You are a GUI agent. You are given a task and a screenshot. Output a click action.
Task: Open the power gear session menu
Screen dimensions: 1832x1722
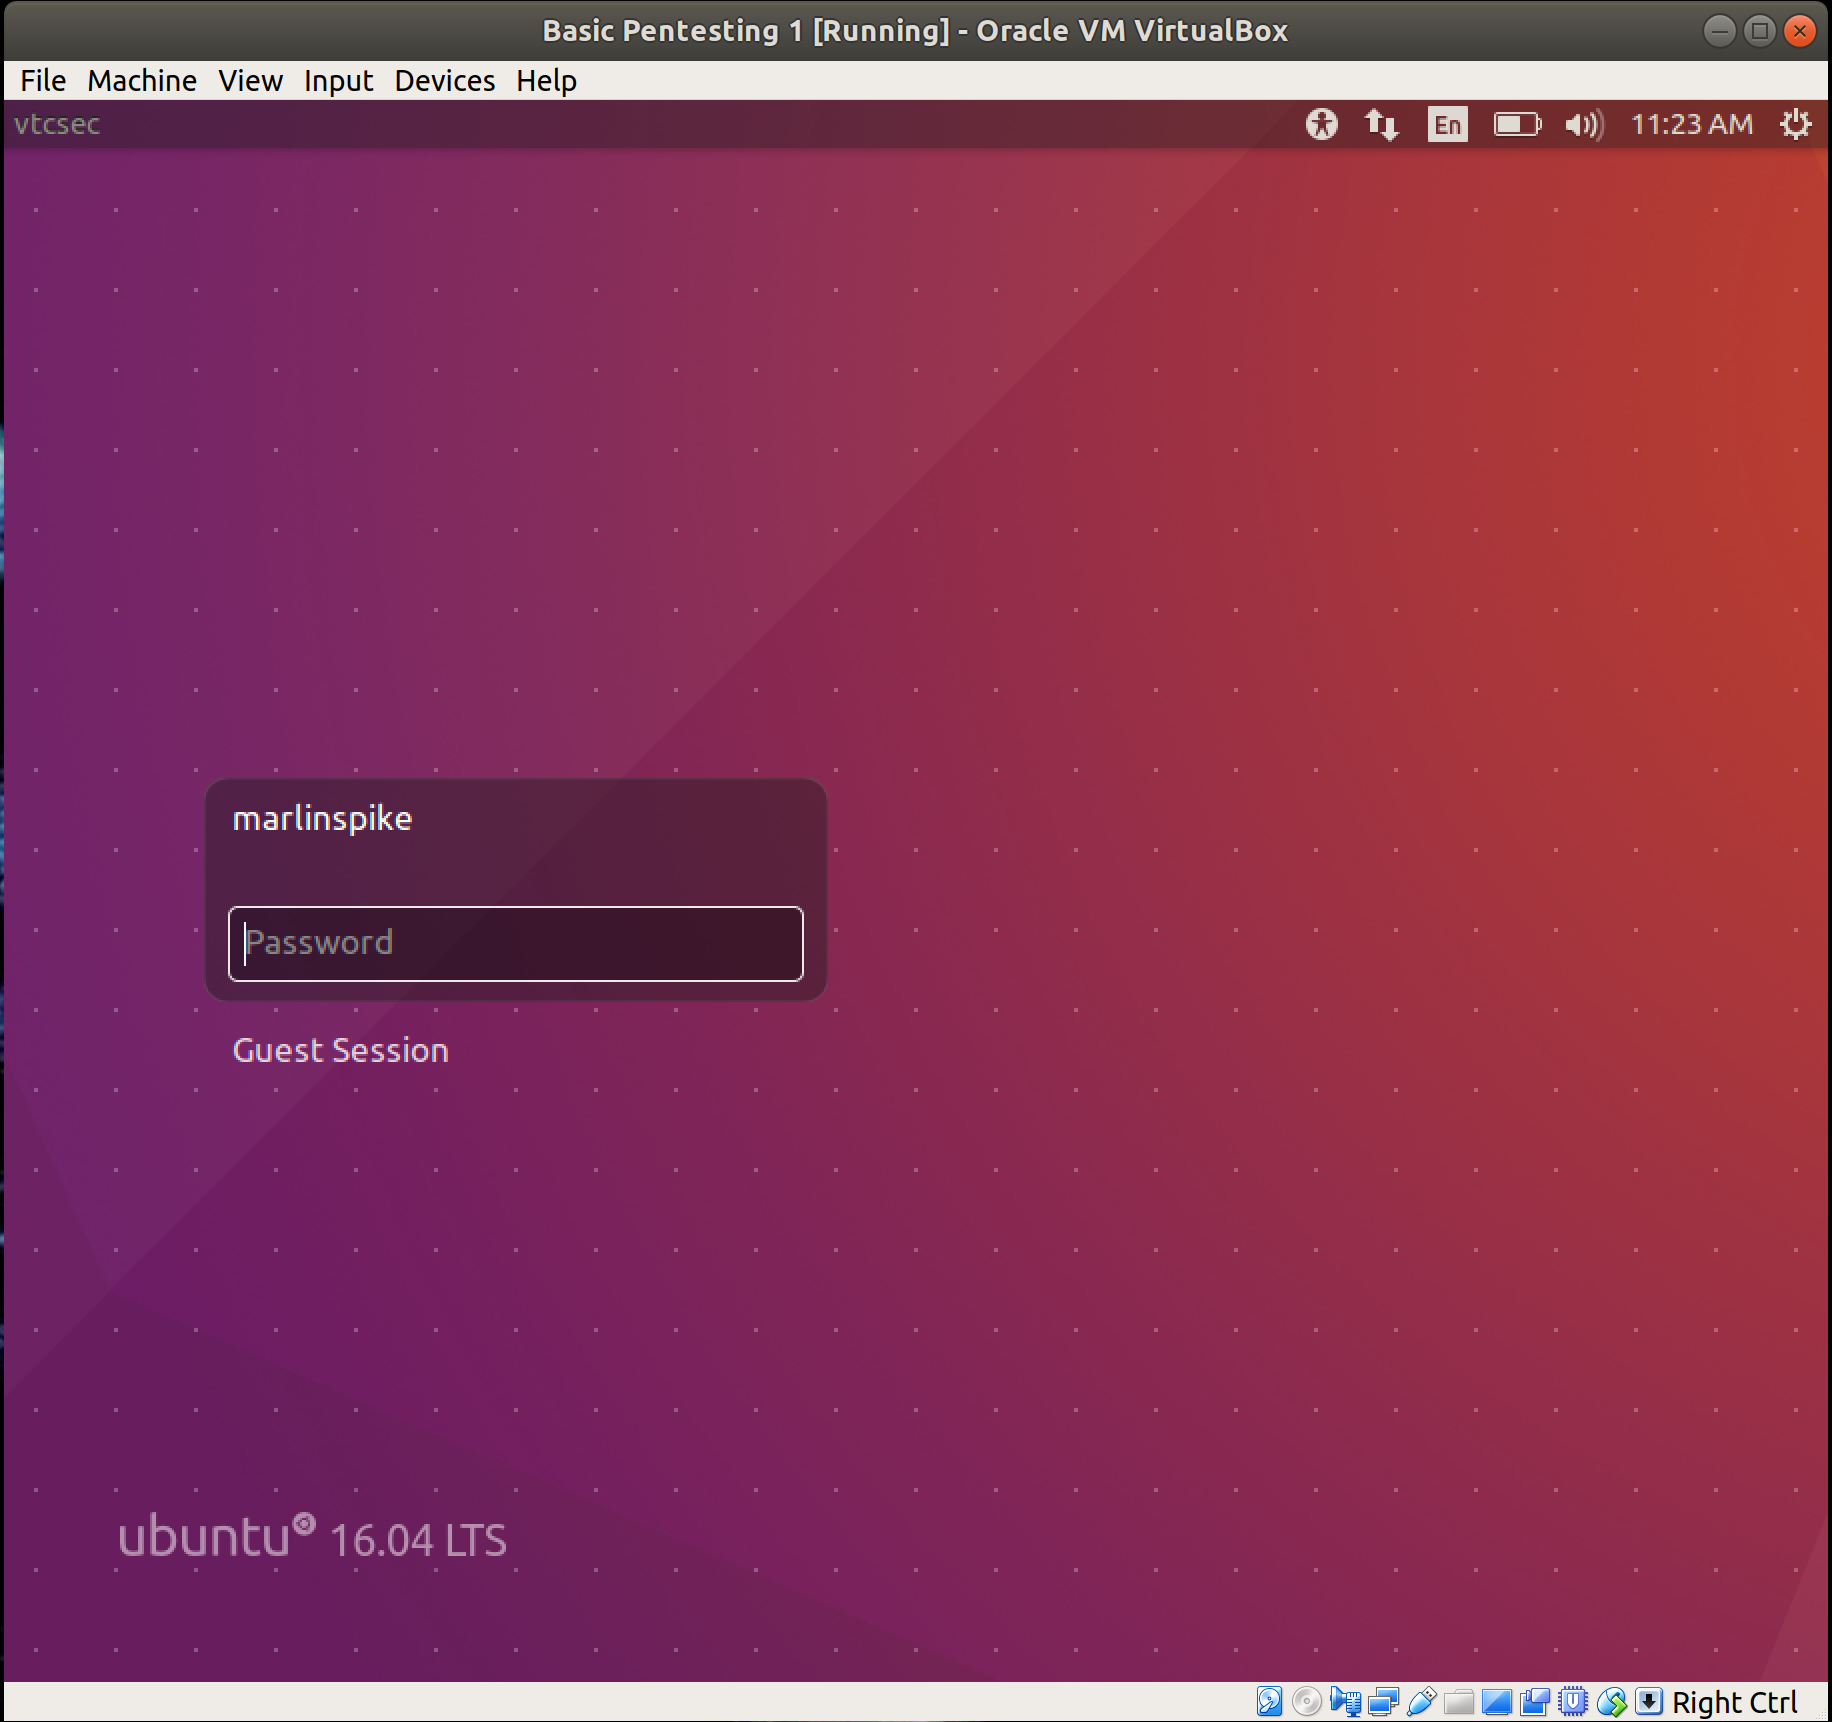point(1796,124)
